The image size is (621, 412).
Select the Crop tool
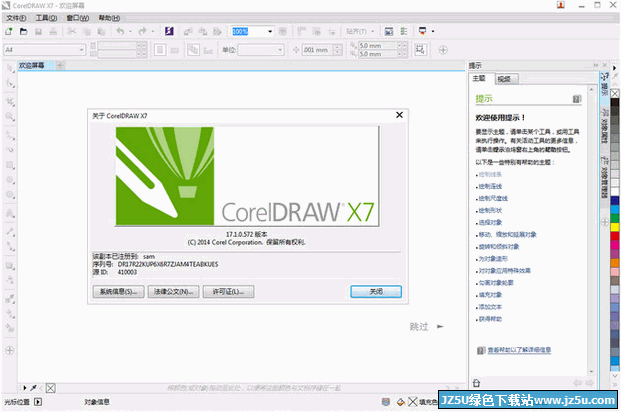10,102
